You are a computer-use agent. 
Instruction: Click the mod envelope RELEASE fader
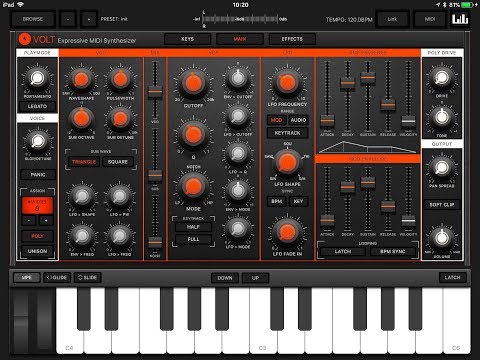[388, 206]
